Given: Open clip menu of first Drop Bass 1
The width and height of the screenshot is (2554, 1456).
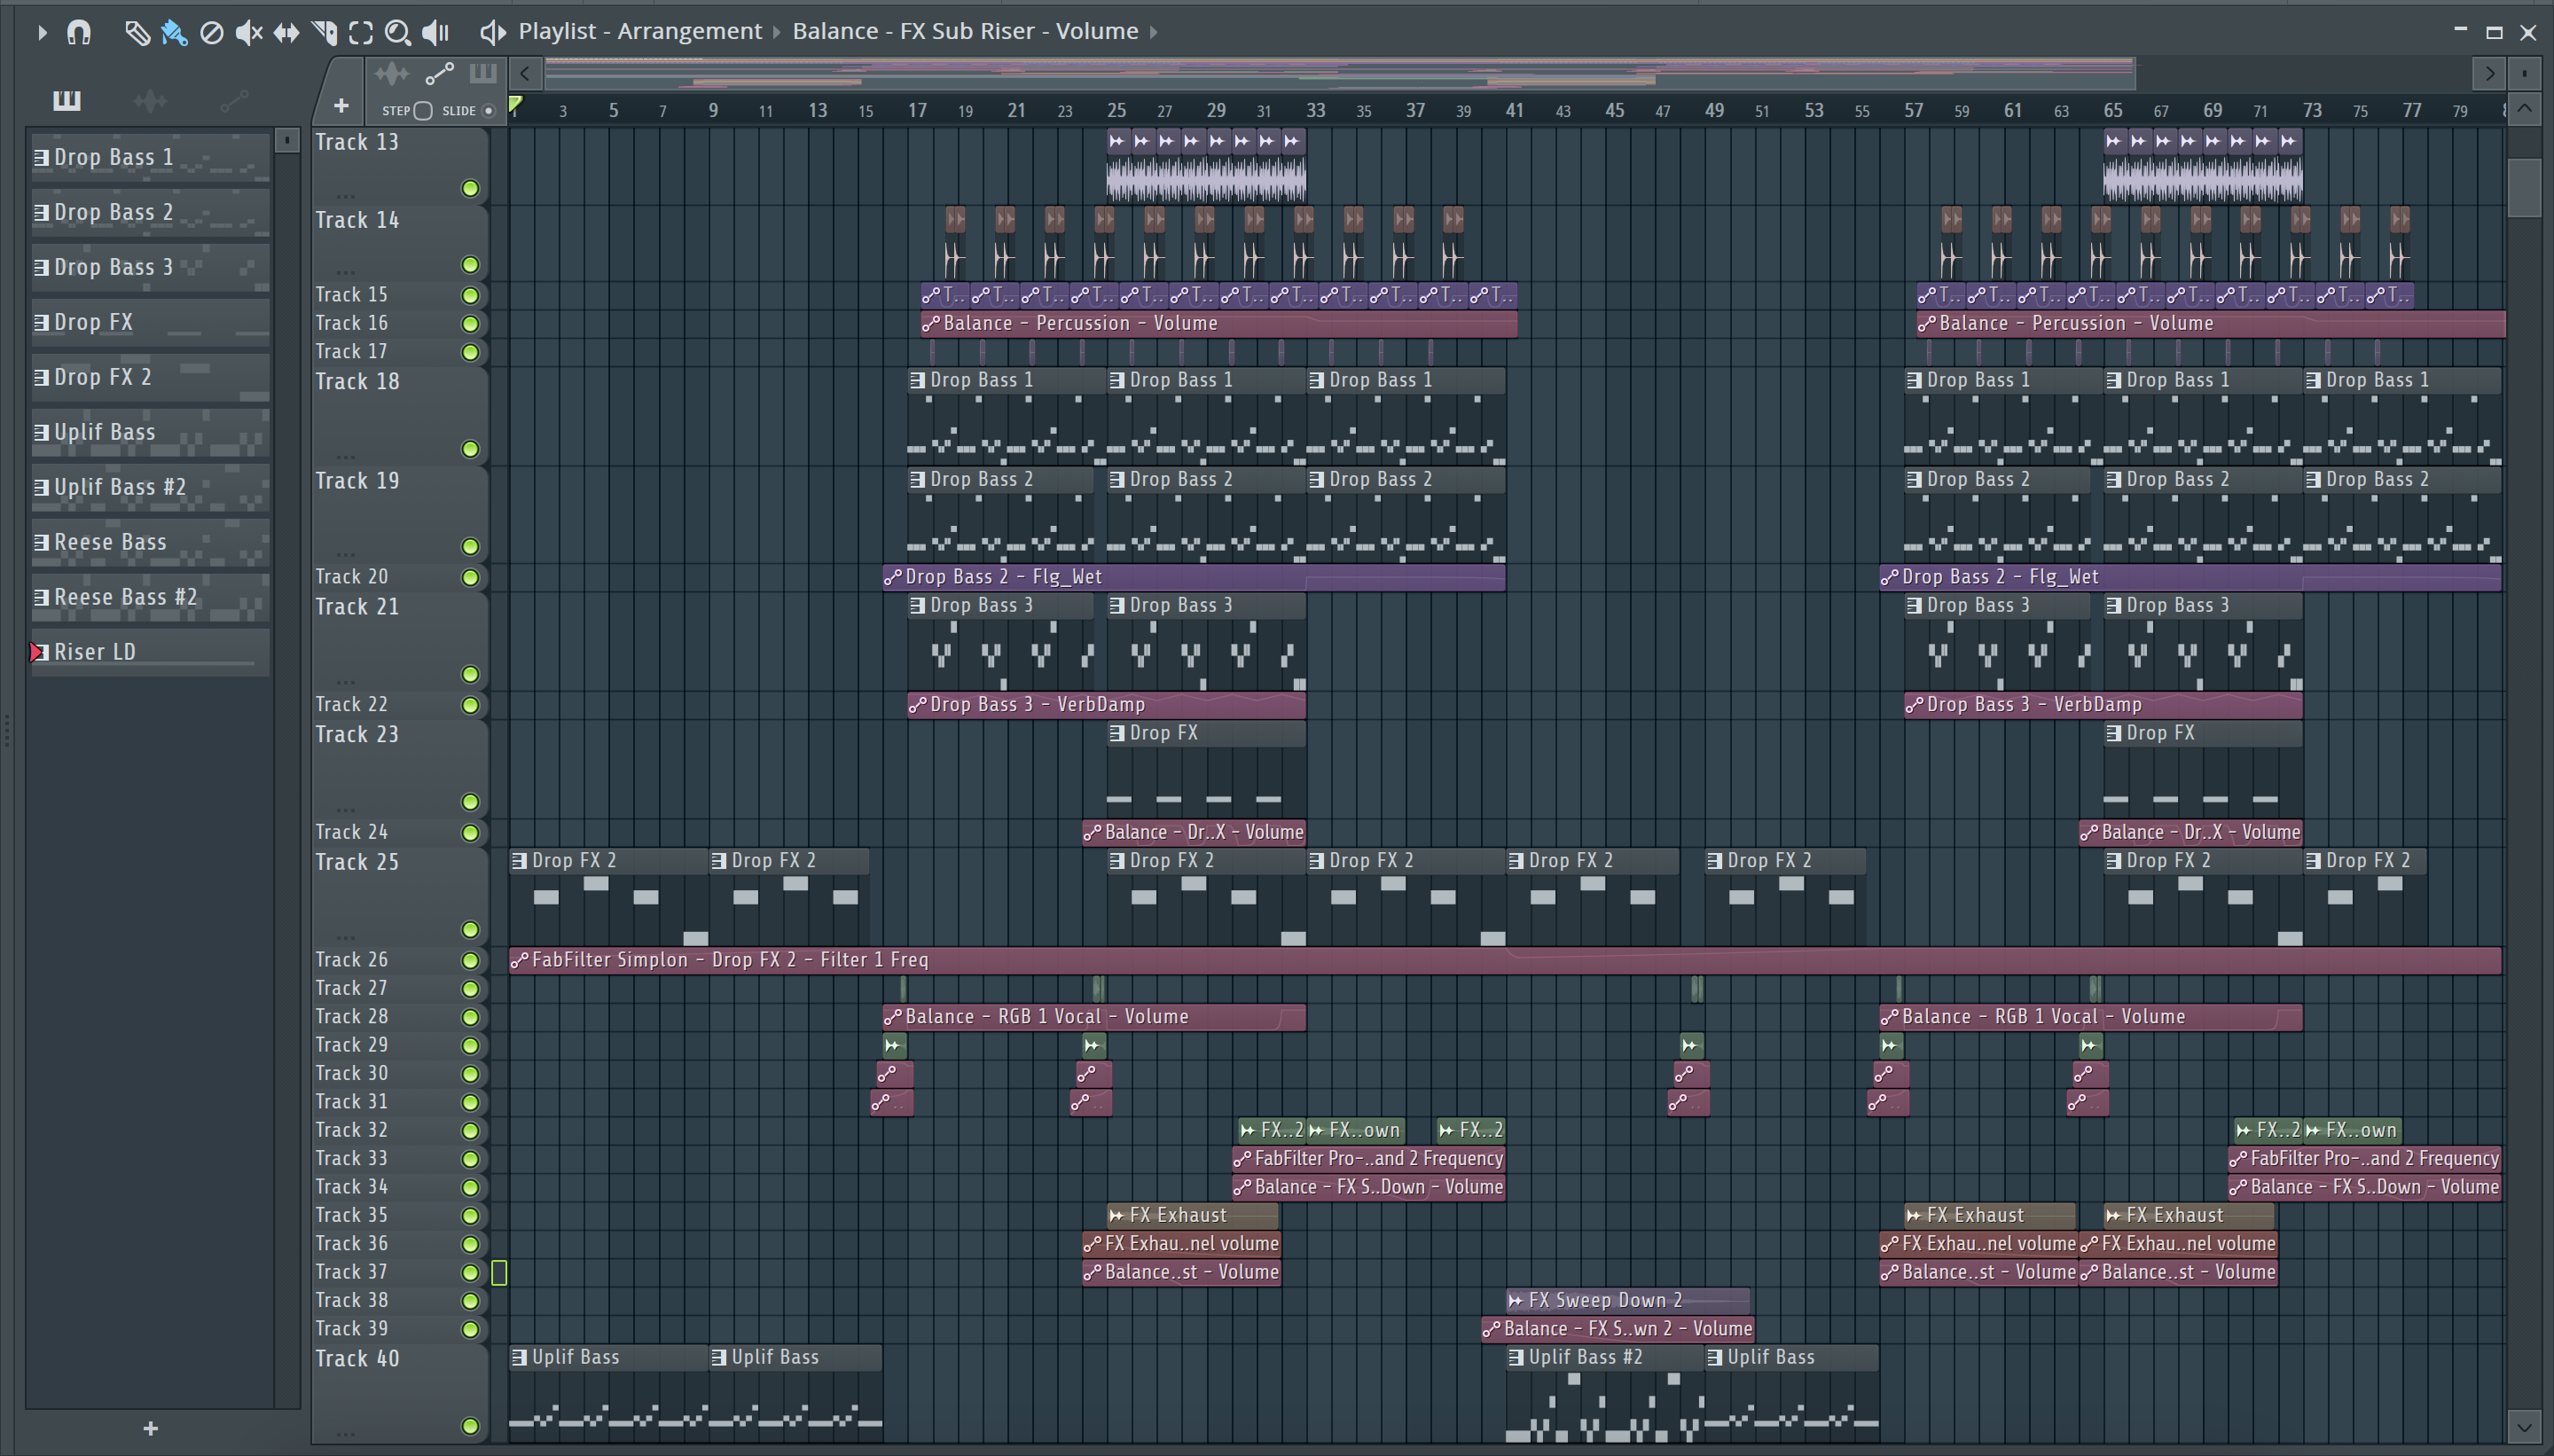Looking at the screenshot, I should [x=917, y=381].
